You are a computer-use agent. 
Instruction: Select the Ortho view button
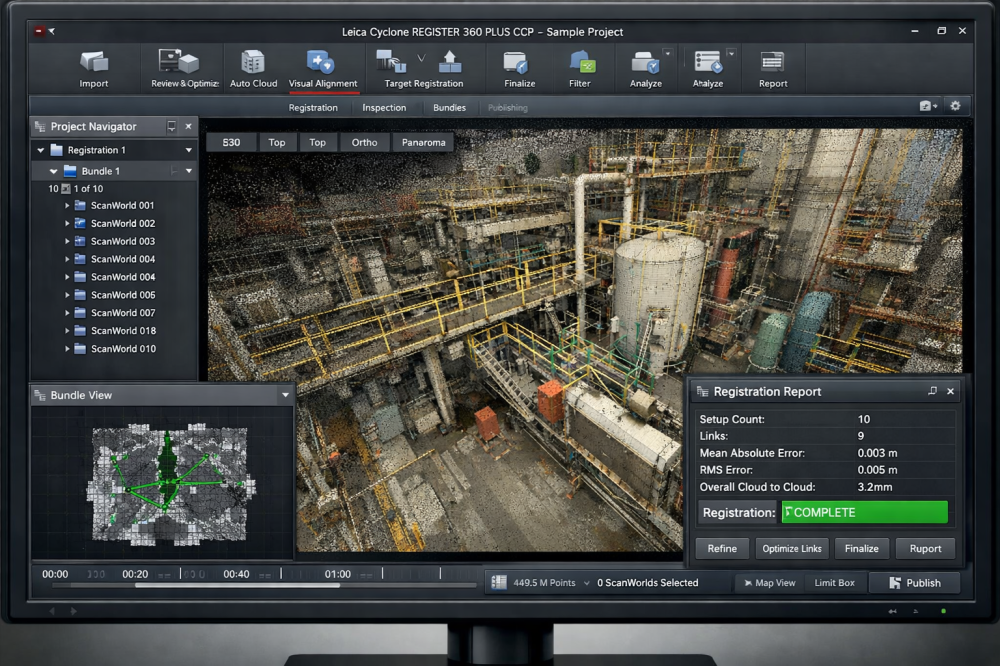pyautogui.click(x=364, y=142)
